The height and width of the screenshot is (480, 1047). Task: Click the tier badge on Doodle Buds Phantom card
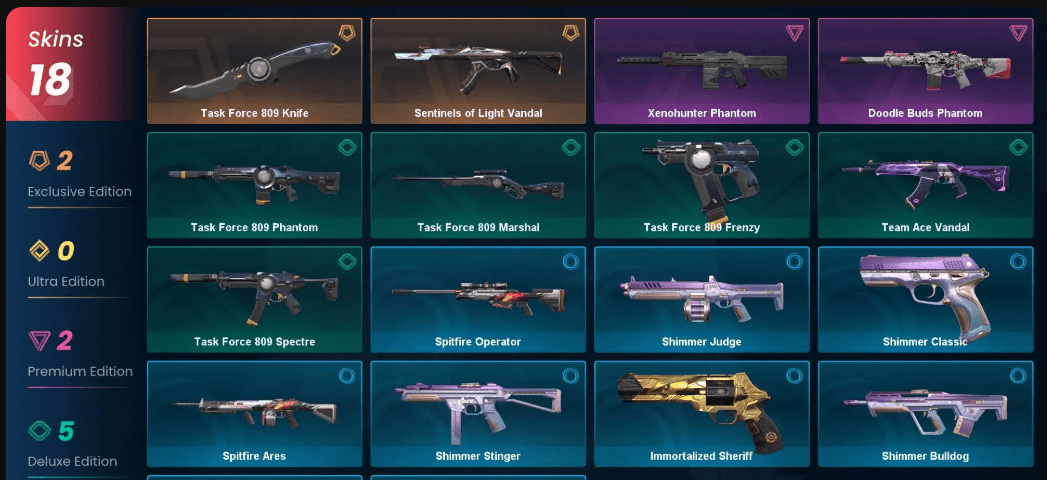pyautogui.click(x=1018, y=33)
